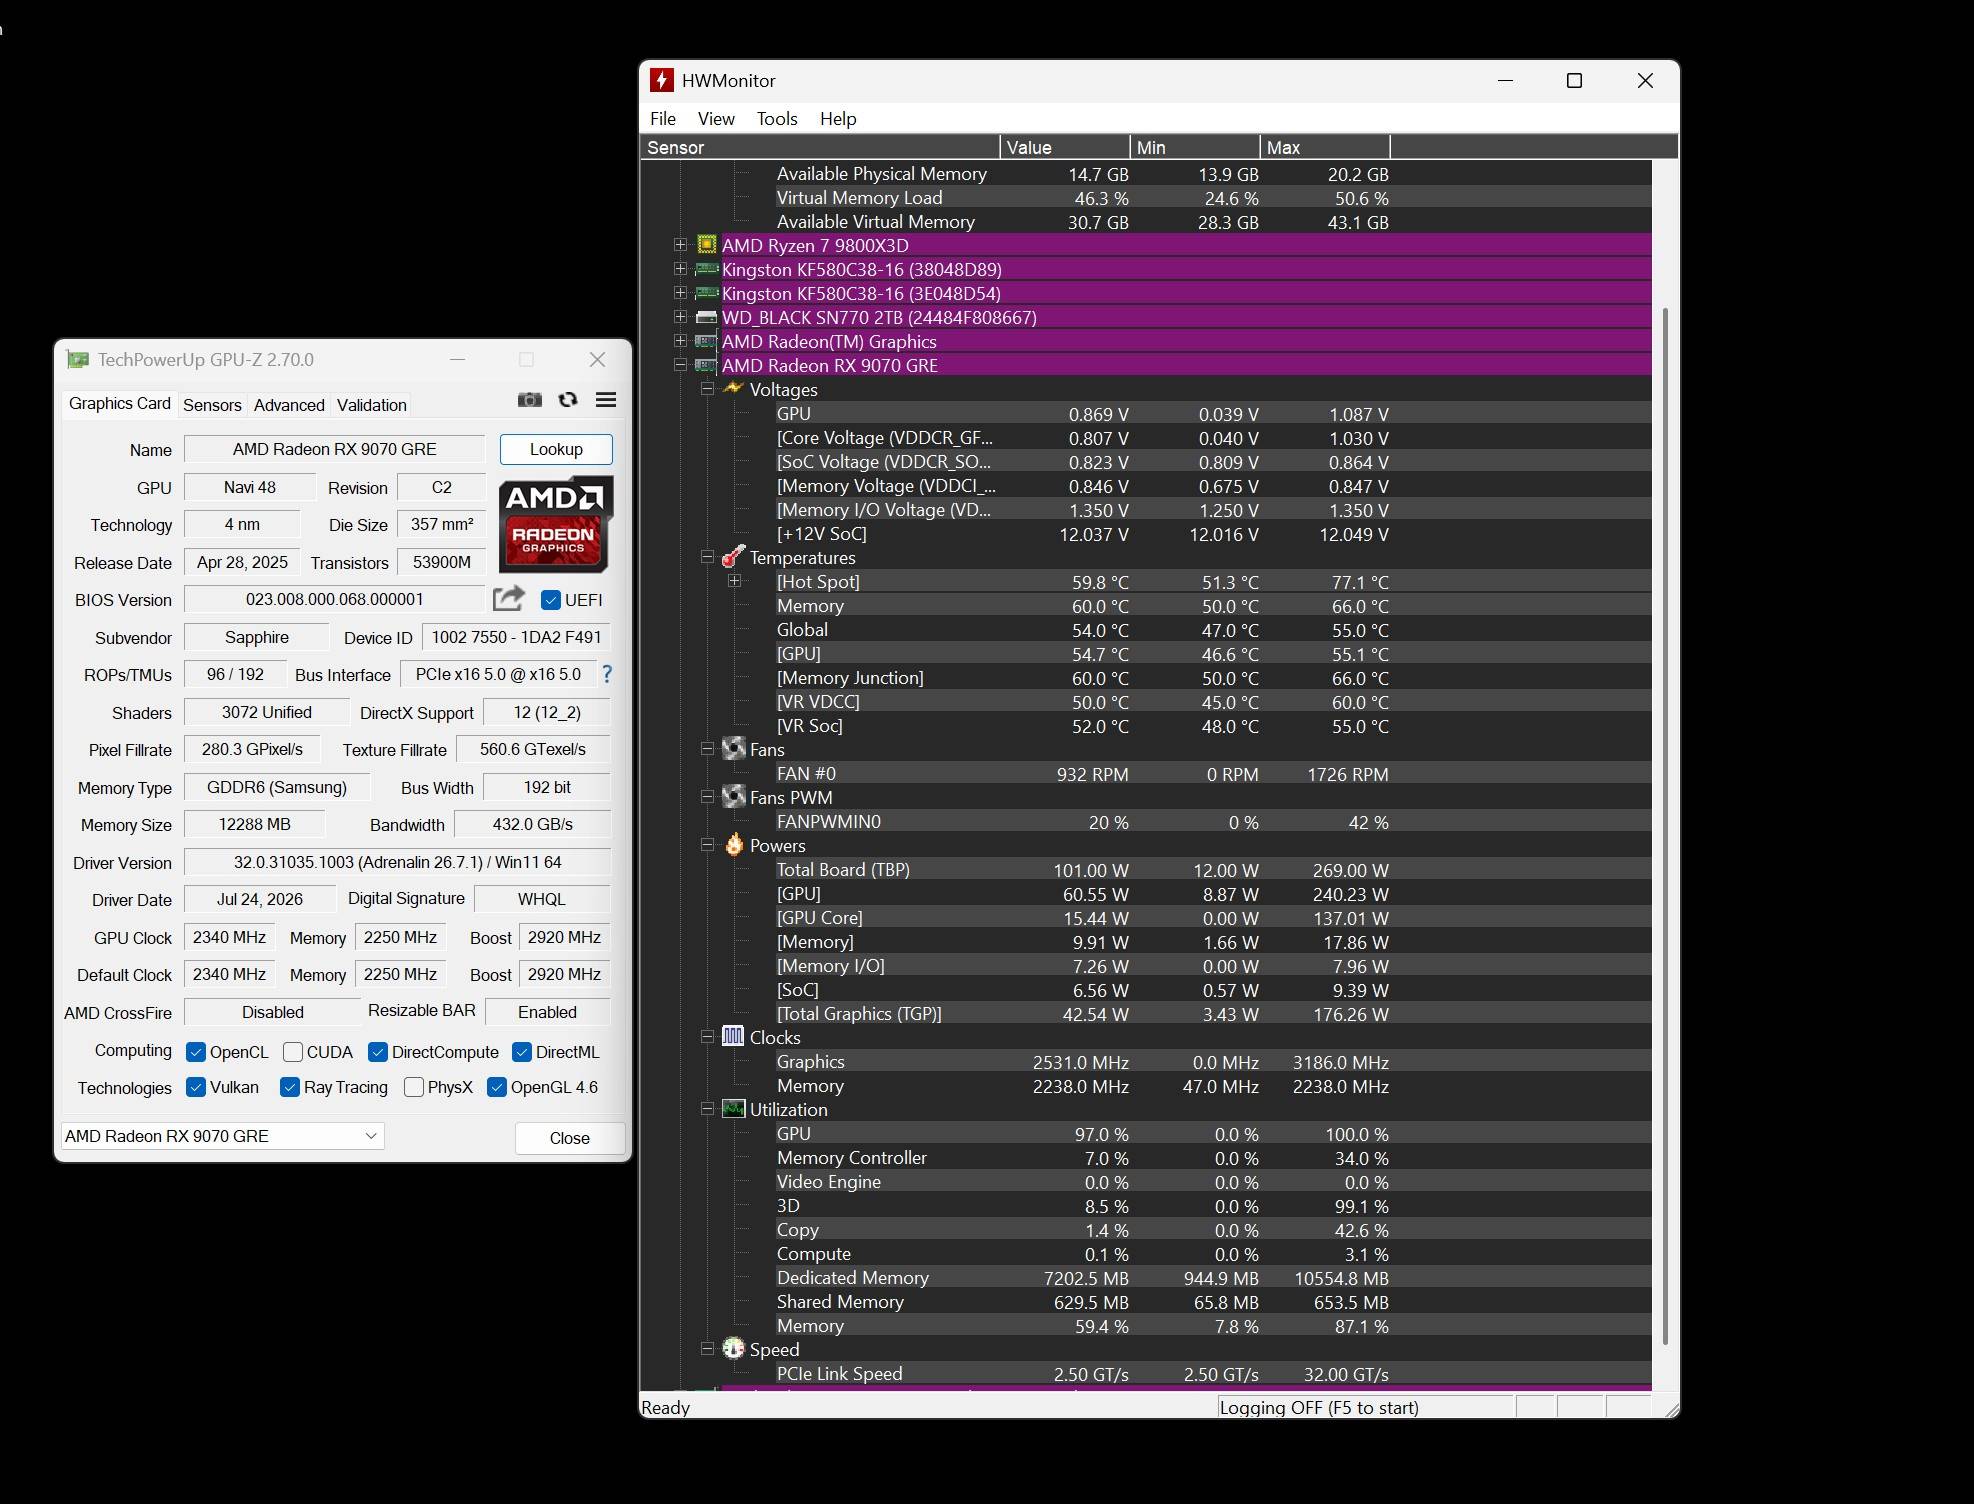Expand the WD_BLACK SN770 2TB node
The width and height of the screenshot is (1974, 1504).
[x=681, y=317]
